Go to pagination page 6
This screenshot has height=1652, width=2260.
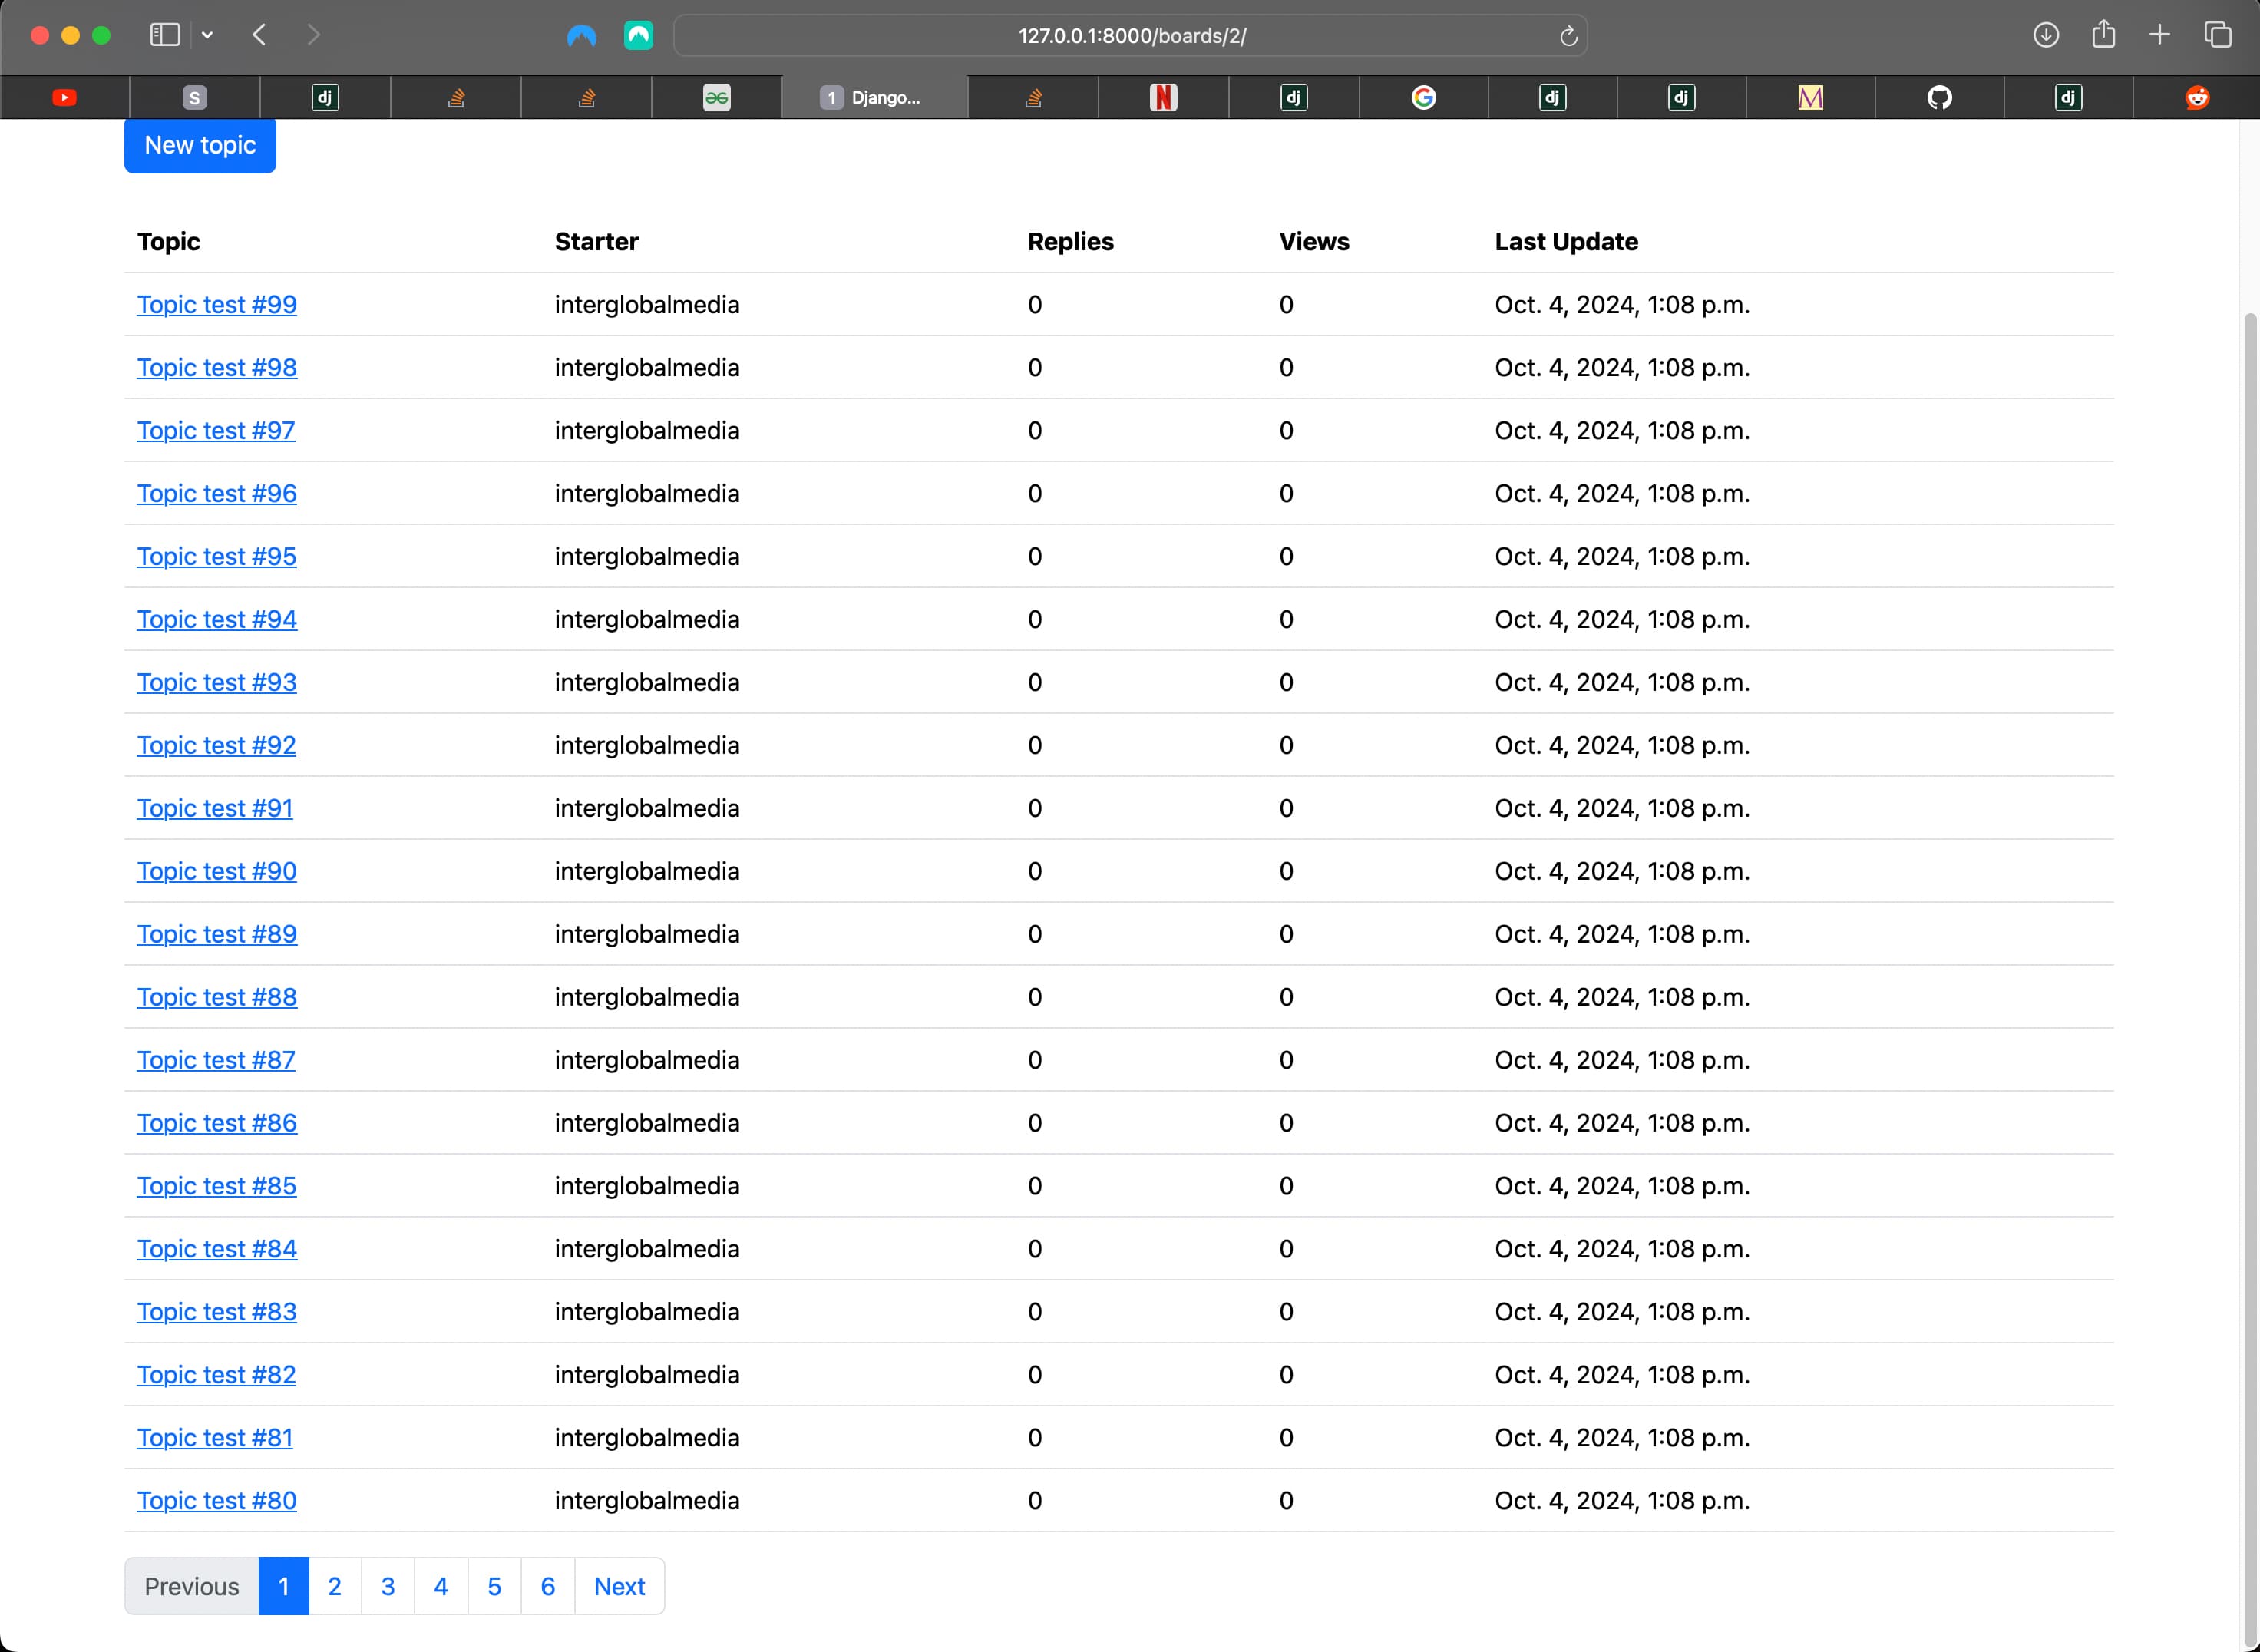[548, 1587]
